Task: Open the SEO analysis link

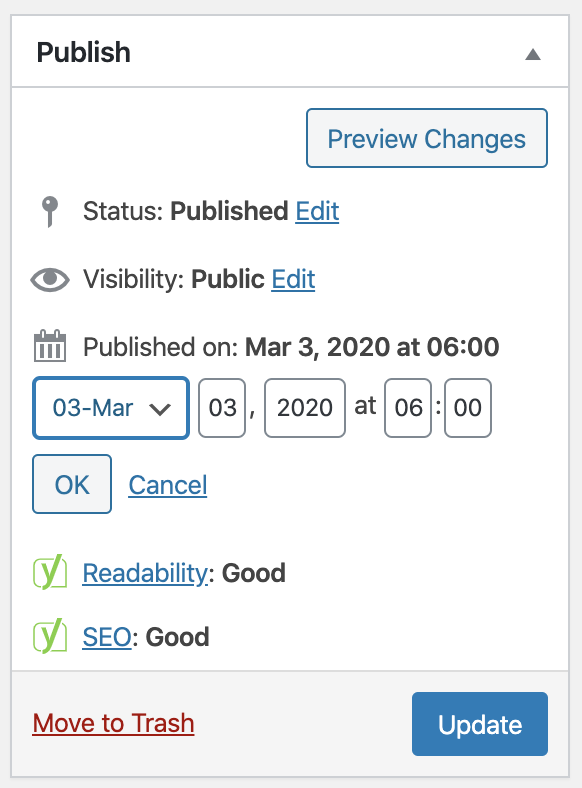Action: (107, 637)
